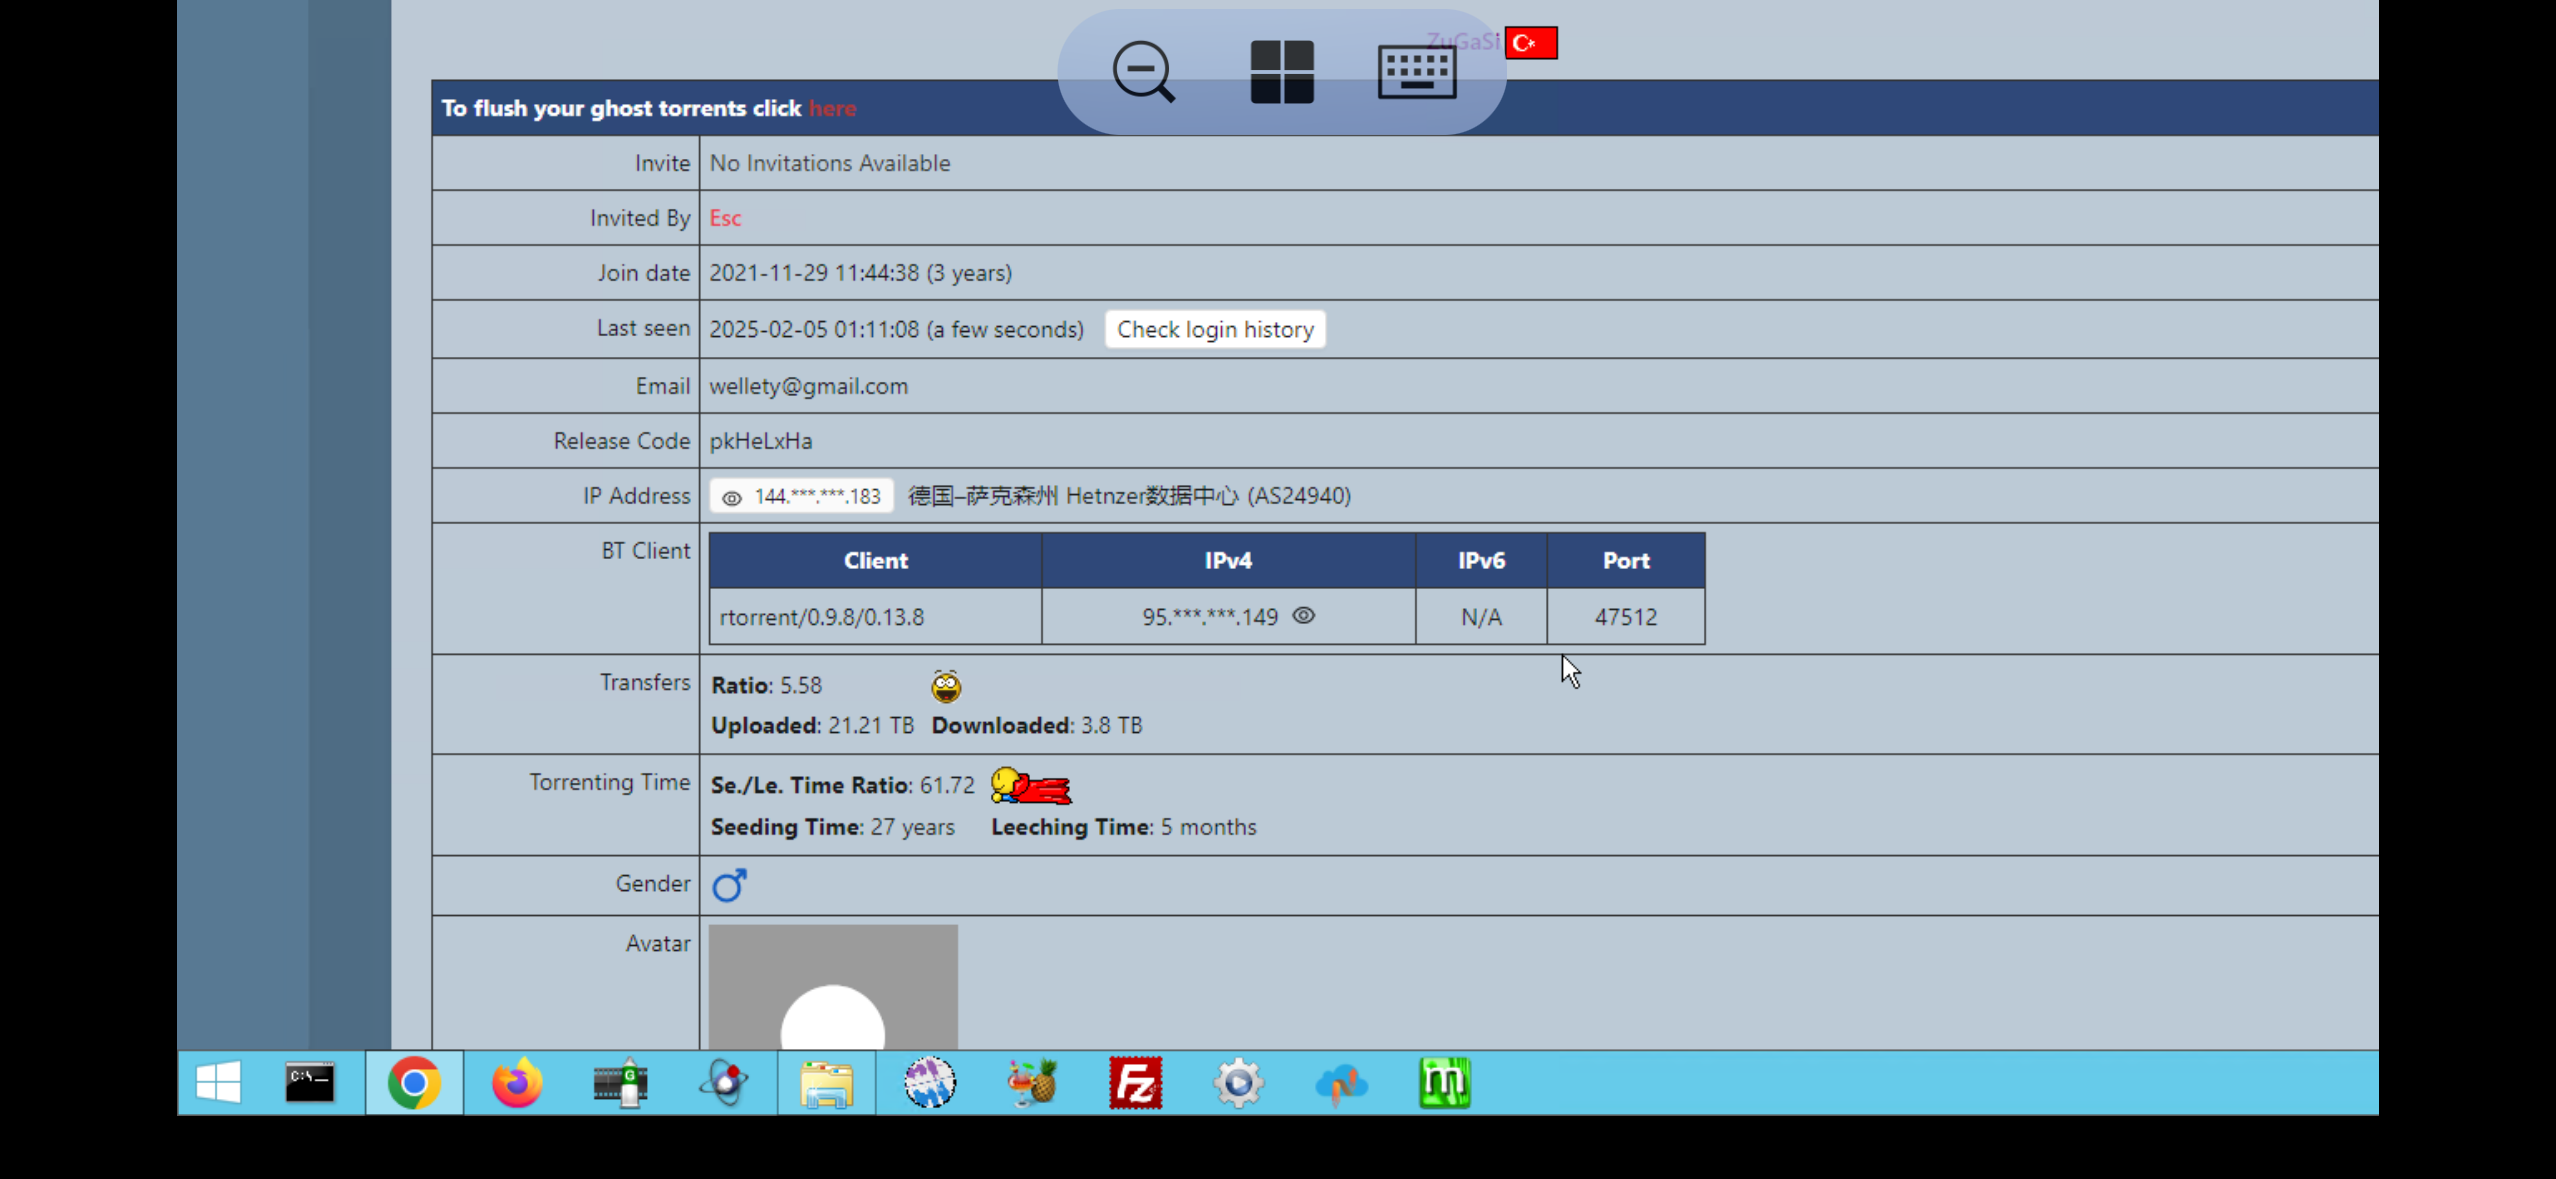
Task: Click the Se./Le. Time Ratio 61.72 value
Action: click(x=842, y=786)
